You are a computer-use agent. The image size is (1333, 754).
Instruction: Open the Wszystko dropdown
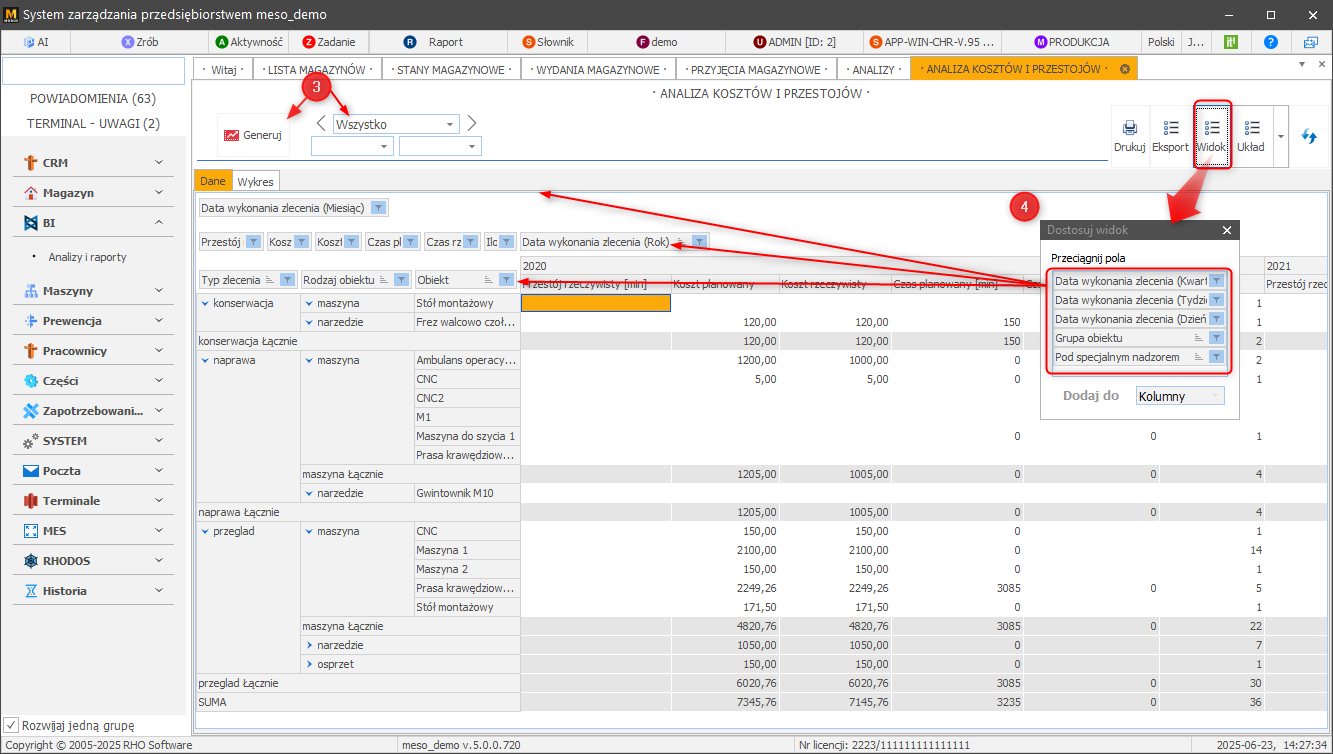click(x=451, y=125)
